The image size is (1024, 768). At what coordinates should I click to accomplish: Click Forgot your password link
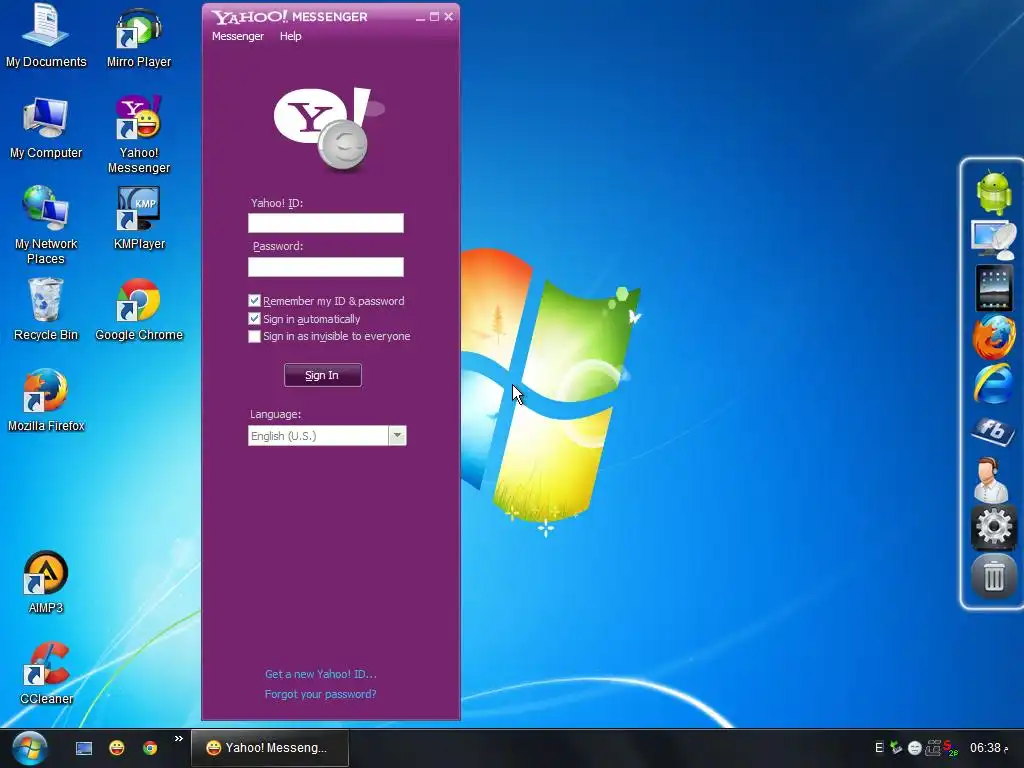[321, 694]
